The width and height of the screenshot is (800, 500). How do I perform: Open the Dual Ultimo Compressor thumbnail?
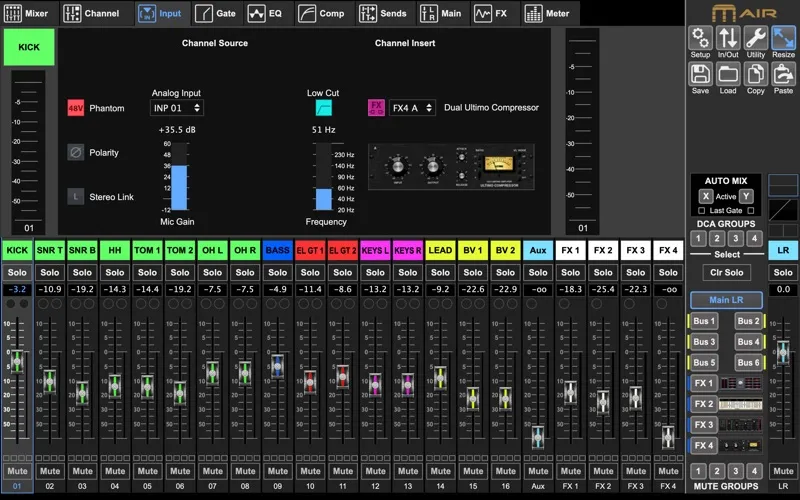click(x=451, y=167)
